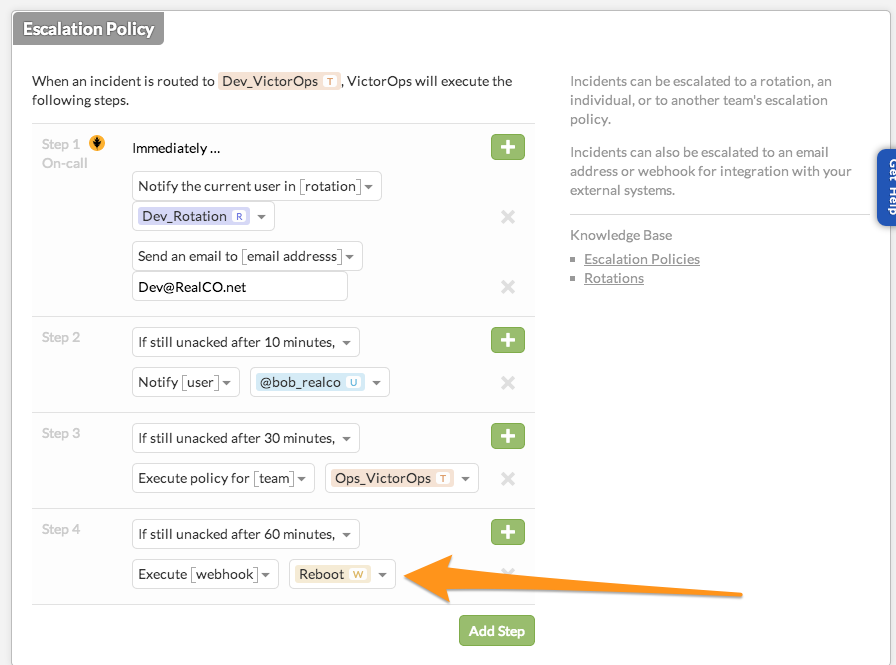This screenshot has height=665, width=896.
Task: Remove the Dev@RealCO.net email action row
Action: (x=507, y=287)
